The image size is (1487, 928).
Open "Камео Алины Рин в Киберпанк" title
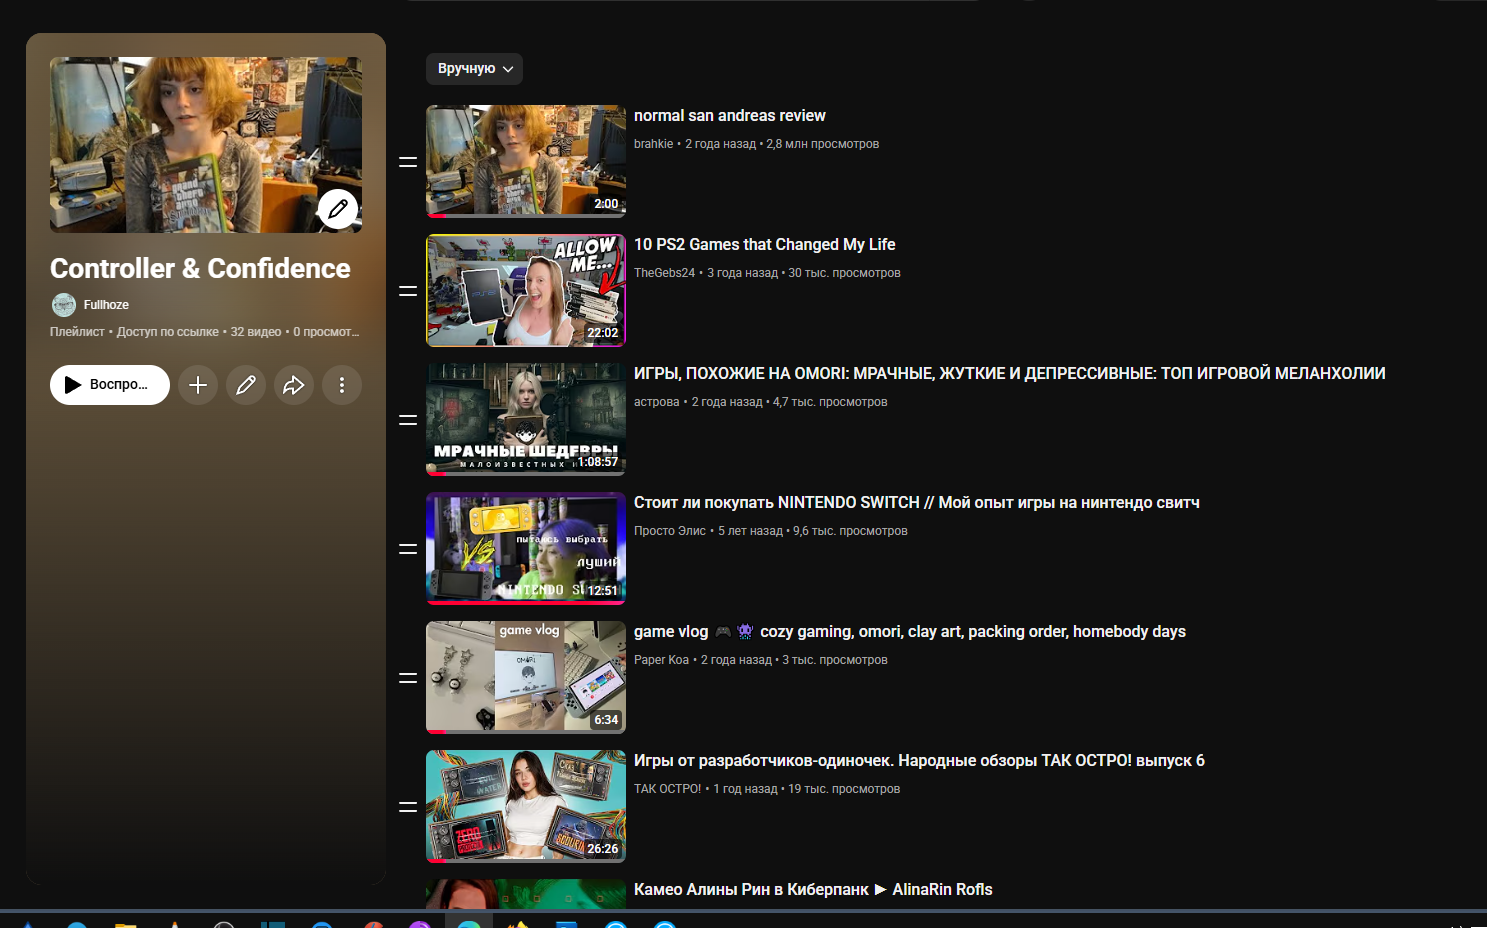tap(813, 890)
